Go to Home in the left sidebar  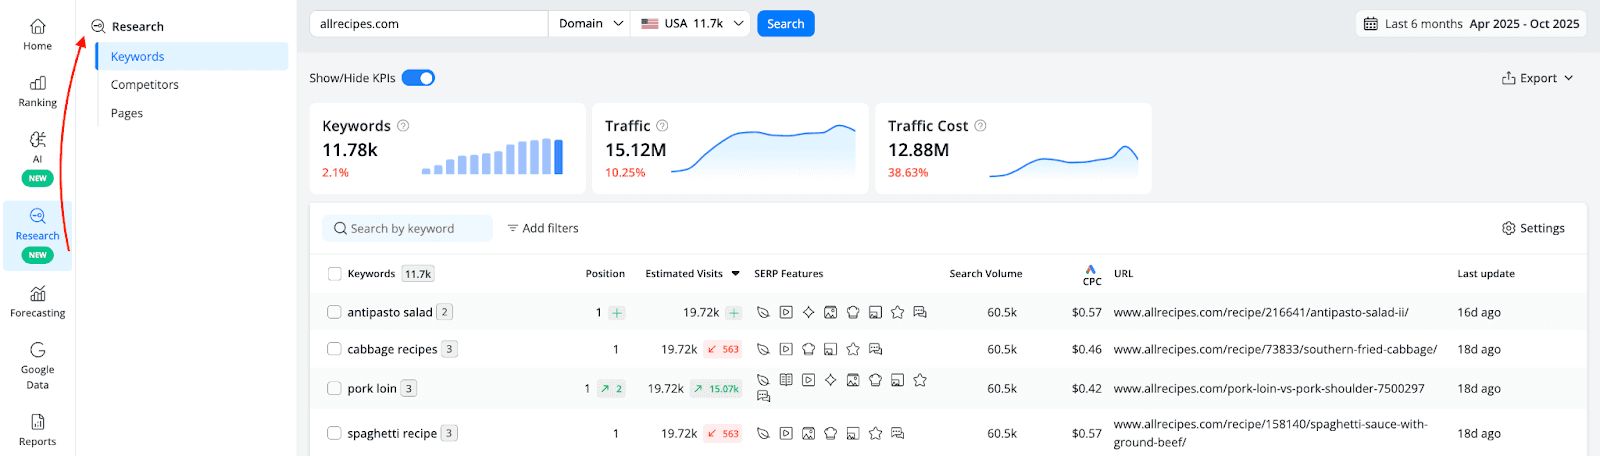coord(37,34)
